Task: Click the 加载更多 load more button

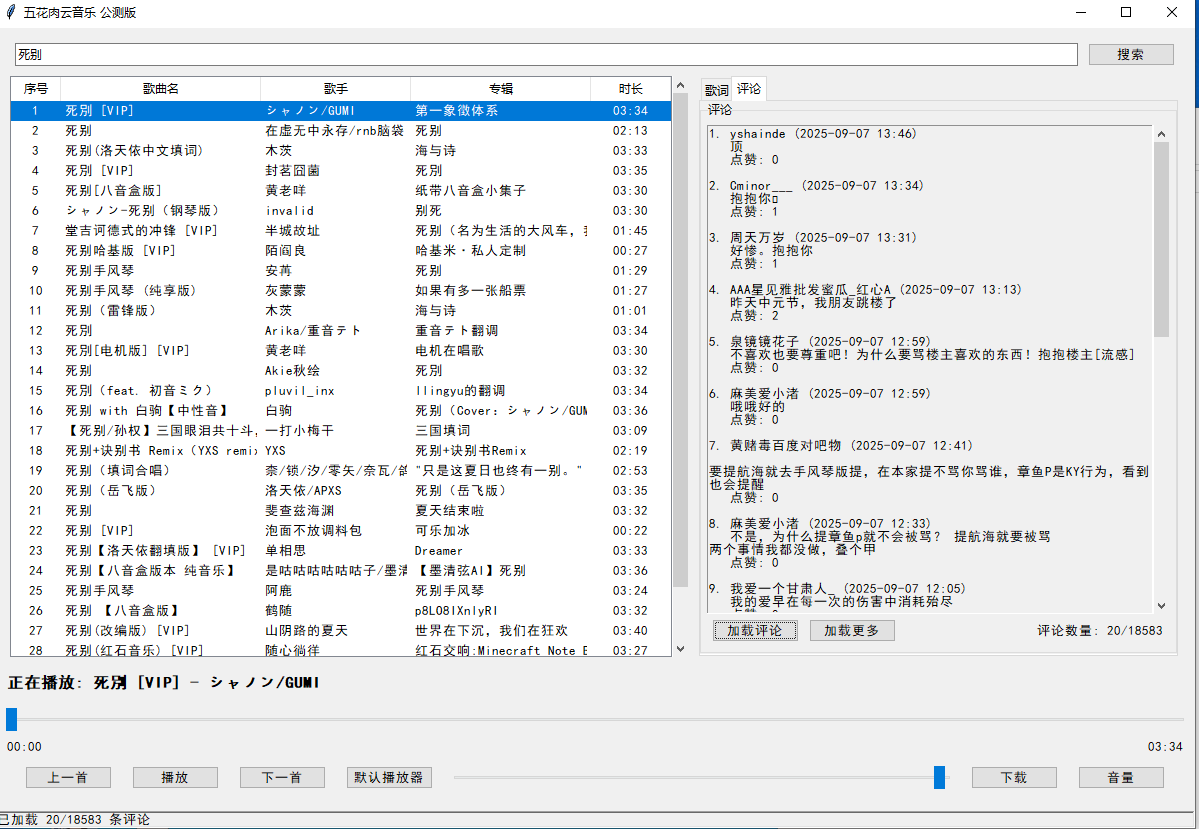Action: 852,630
